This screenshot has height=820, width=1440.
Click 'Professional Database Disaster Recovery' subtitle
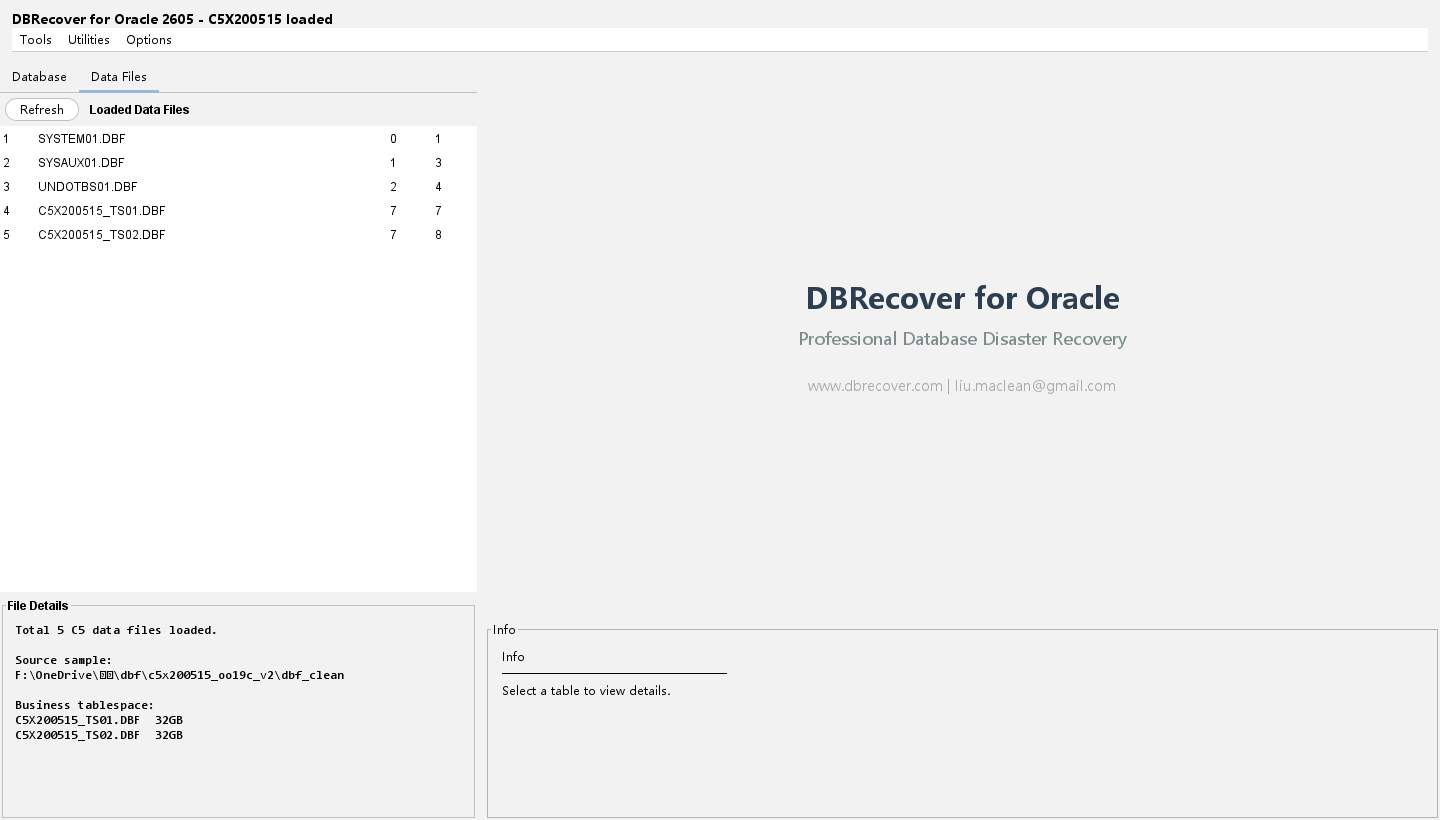[962, 339]
